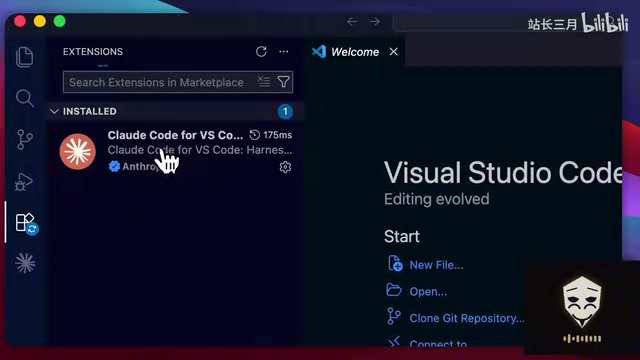Click the Claude Code extension logo
The height and width of the screenshot is (360, 640).
pyautogui.click(x=78, y=151)
